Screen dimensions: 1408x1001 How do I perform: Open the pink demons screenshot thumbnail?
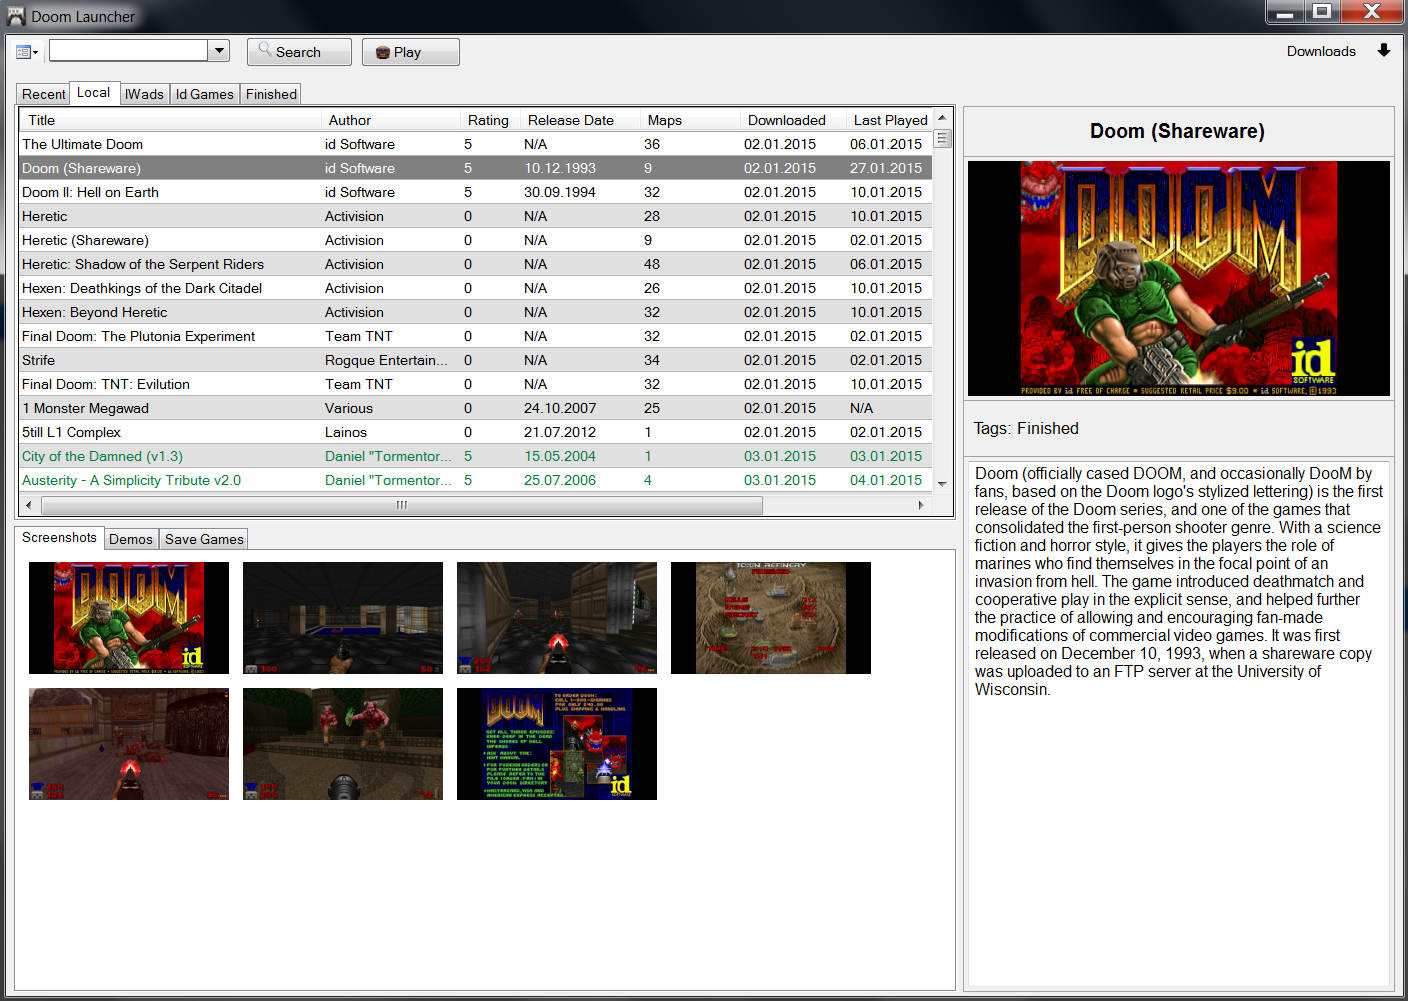(343, 744)
